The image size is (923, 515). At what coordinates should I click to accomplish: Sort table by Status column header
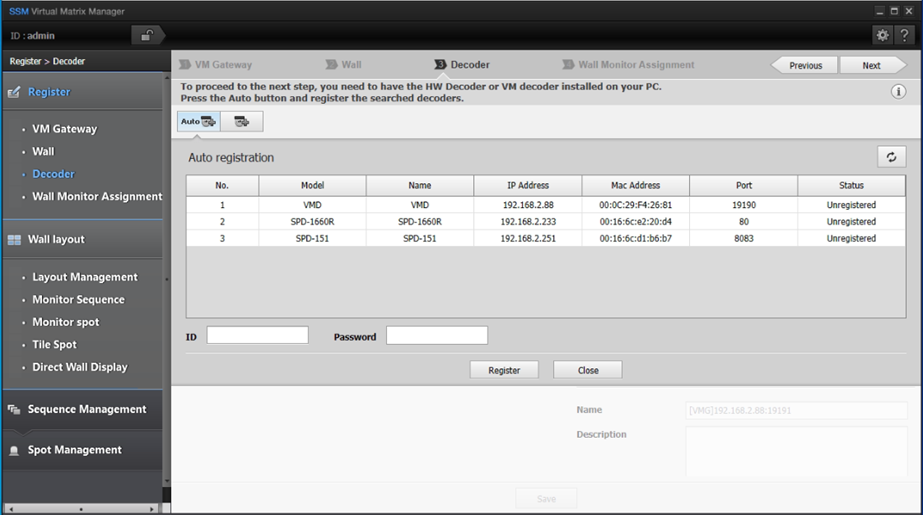point(851,185)
